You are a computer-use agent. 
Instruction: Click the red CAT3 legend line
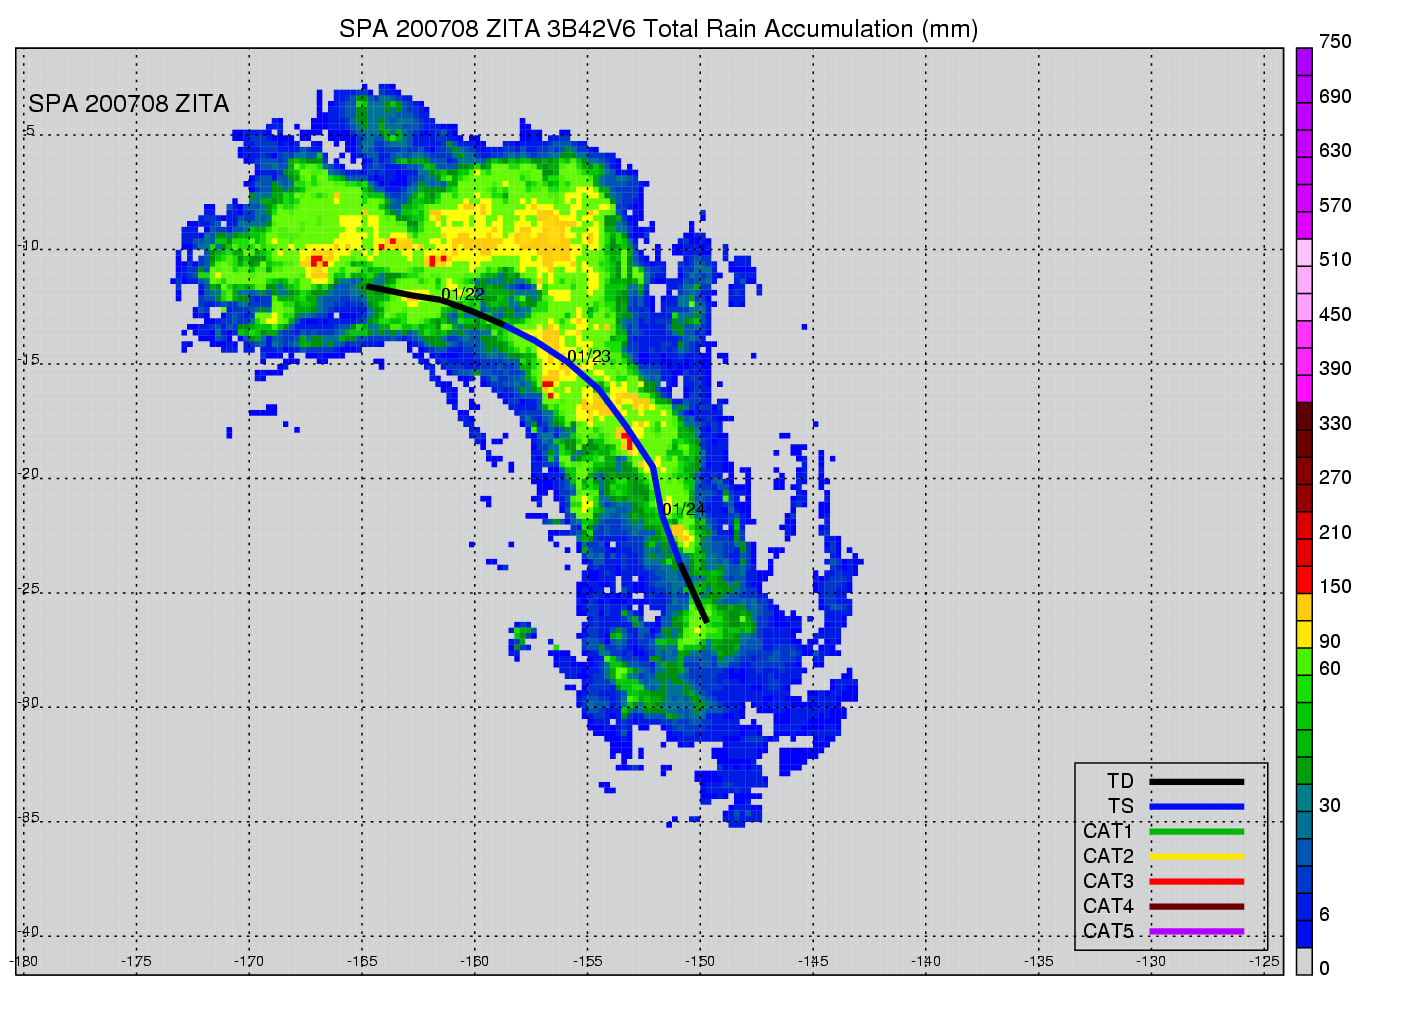1196,882
